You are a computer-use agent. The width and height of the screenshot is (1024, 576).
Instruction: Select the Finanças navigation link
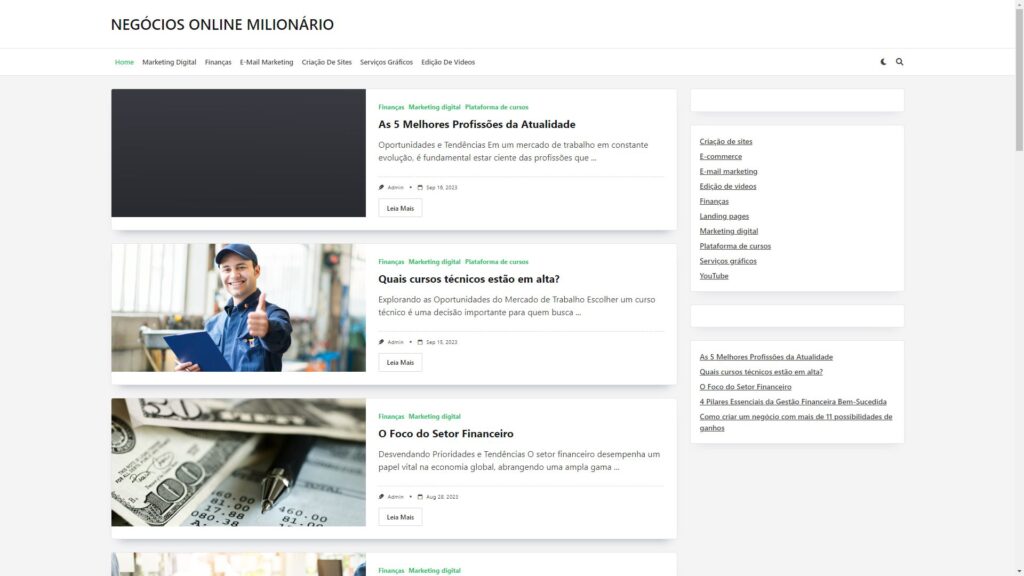pyautogui.click(x=217, y=61)
